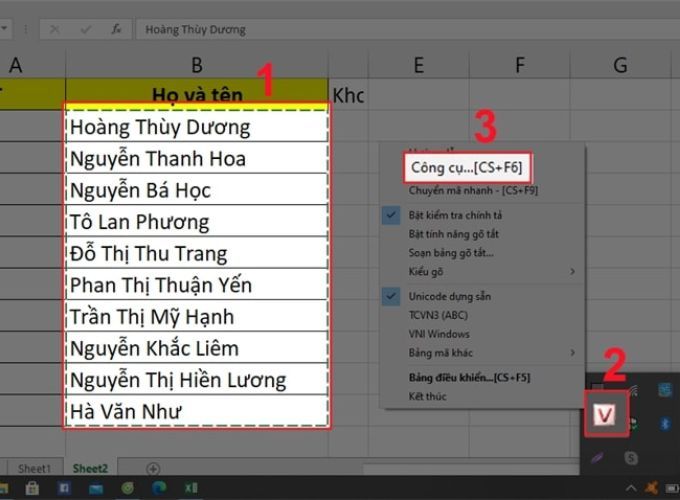Click the blue tray icon above Bluetooth
This screenshot has height=500, width=680.
tap(665, 389)
